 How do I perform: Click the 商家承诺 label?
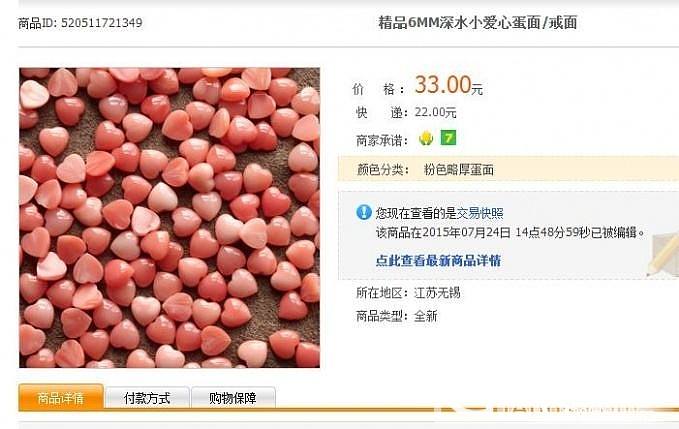[x=382, y=141]
